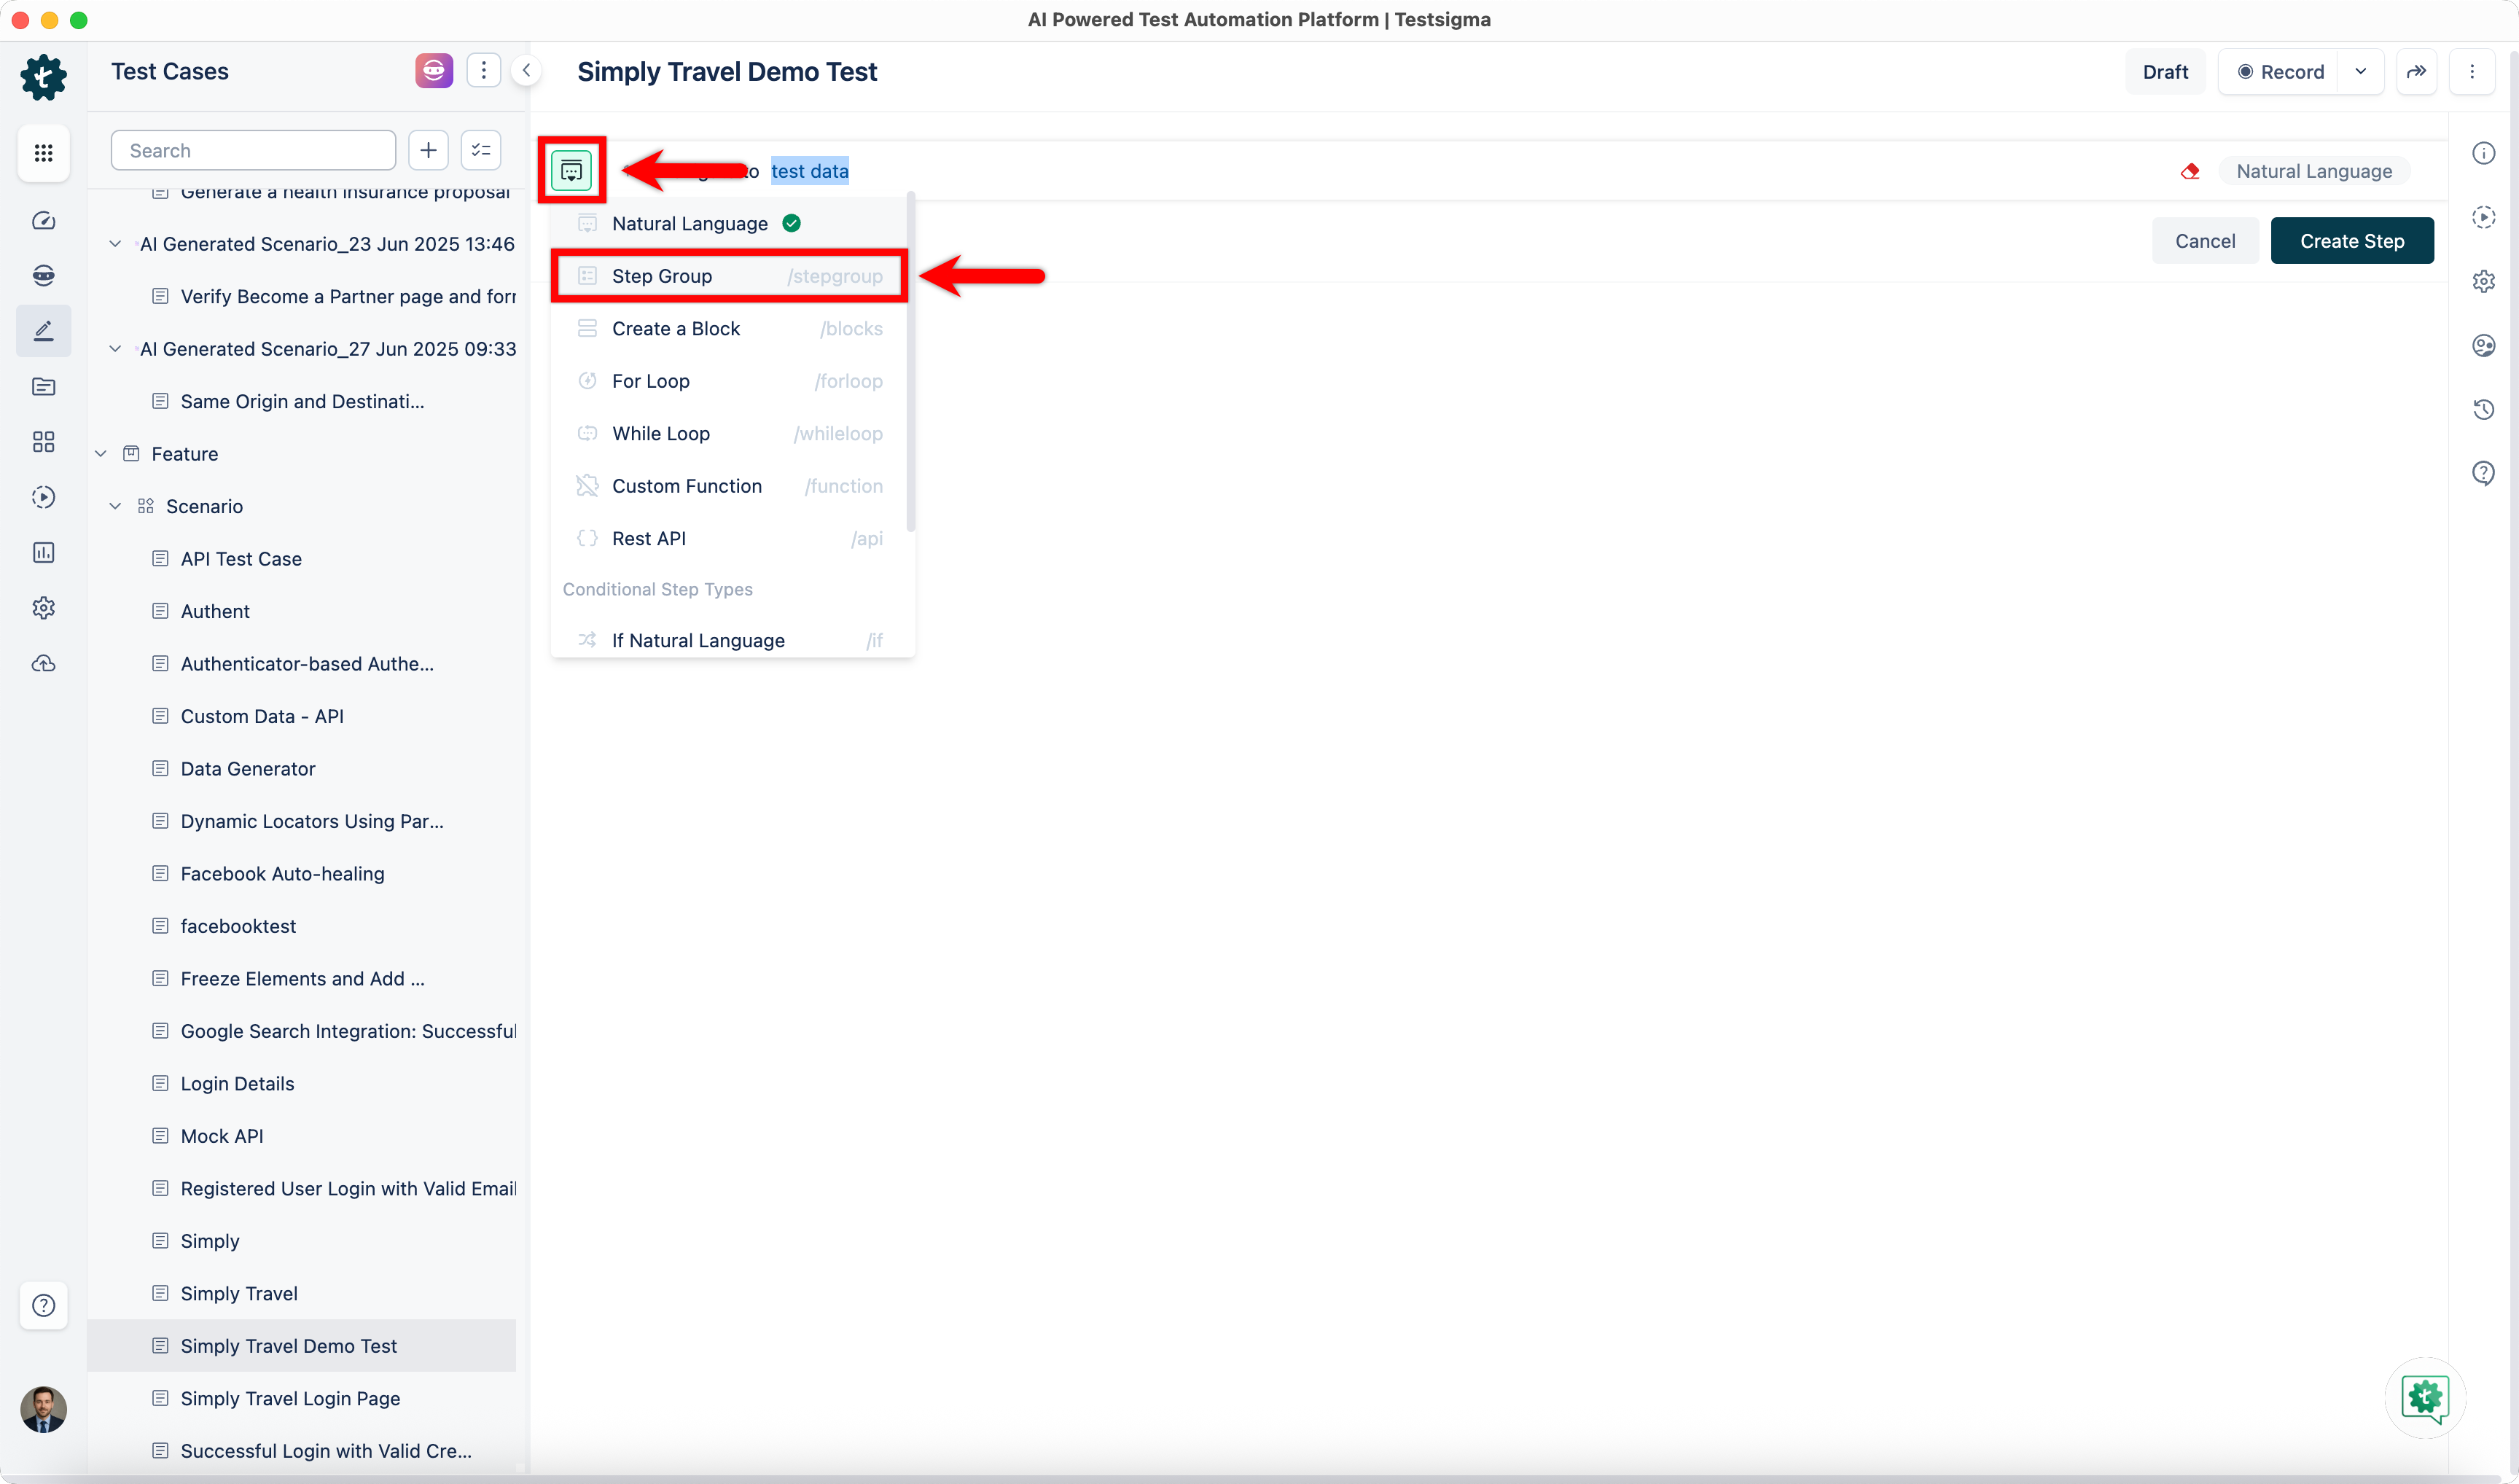
Task: Choose Create a Block option
Action: (730, 328)
